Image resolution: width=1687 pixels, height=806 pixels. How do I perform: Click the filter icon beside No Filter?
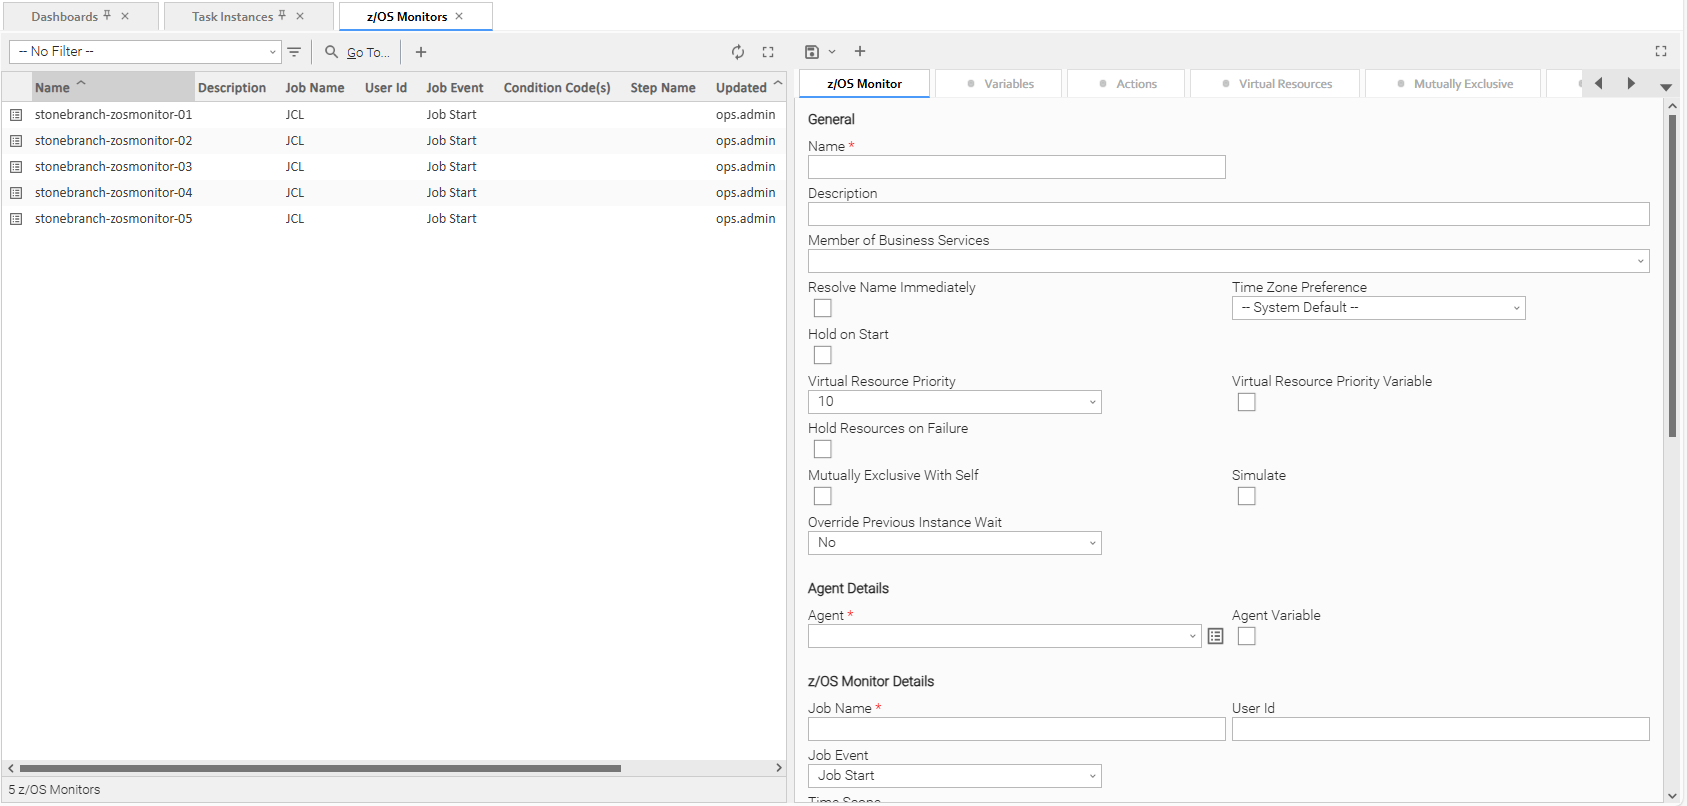pos(294,52)
